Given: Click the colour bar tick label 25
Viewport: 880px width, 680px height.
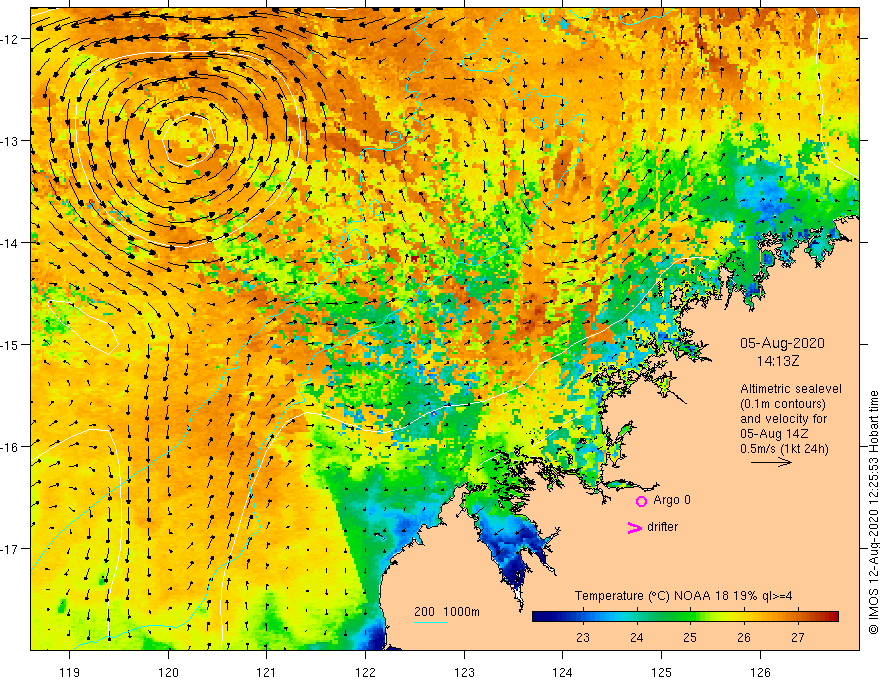Looking at the screenshot, I should [x=690, y=637].
